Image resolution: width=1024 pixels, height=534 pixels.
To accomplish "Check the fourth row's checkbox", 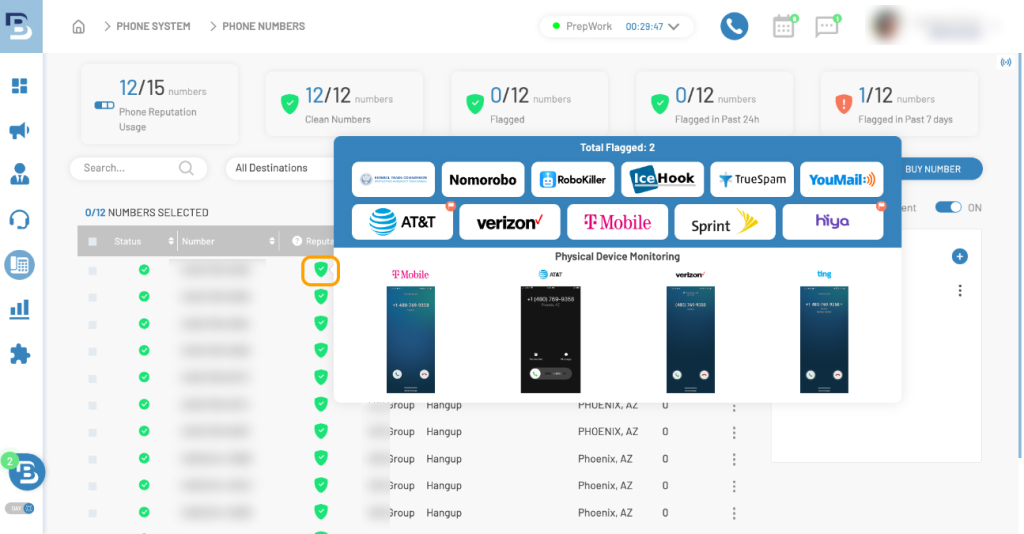I will click(x=93, y=351).
